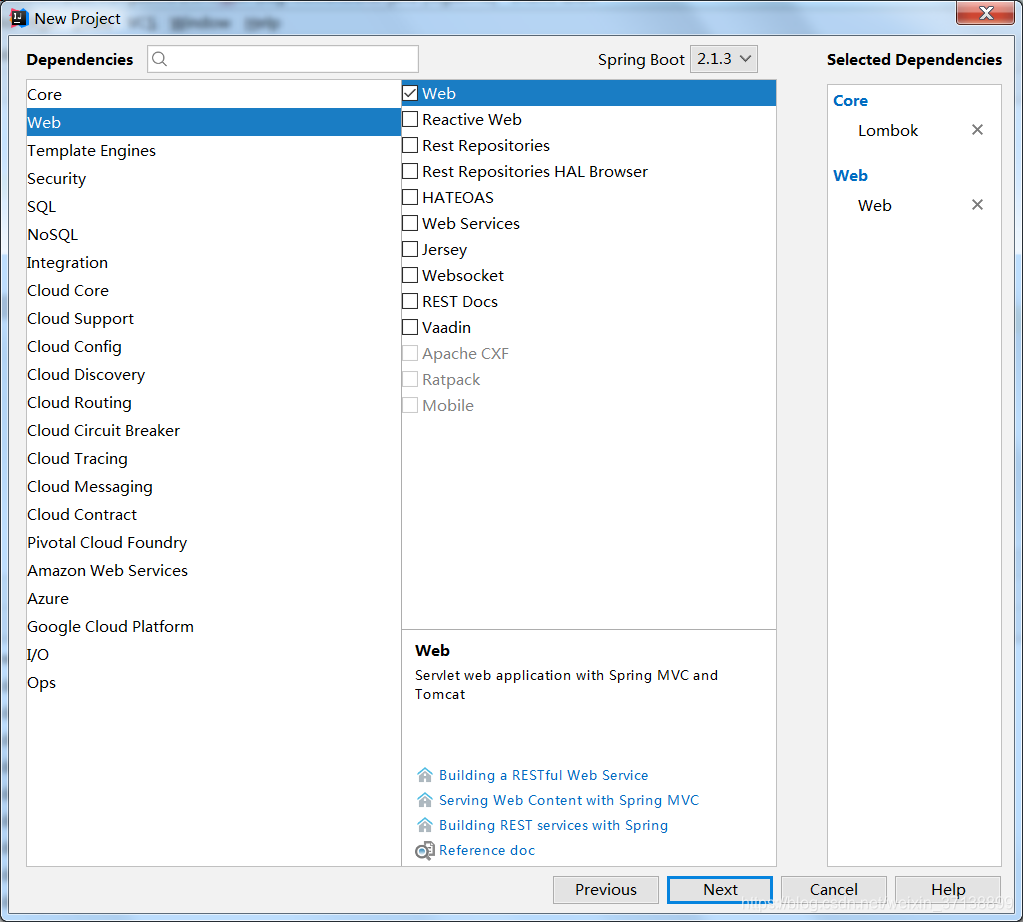Open the I/O category
This screenshot has width=1023, height=922.
coord(213,654)
